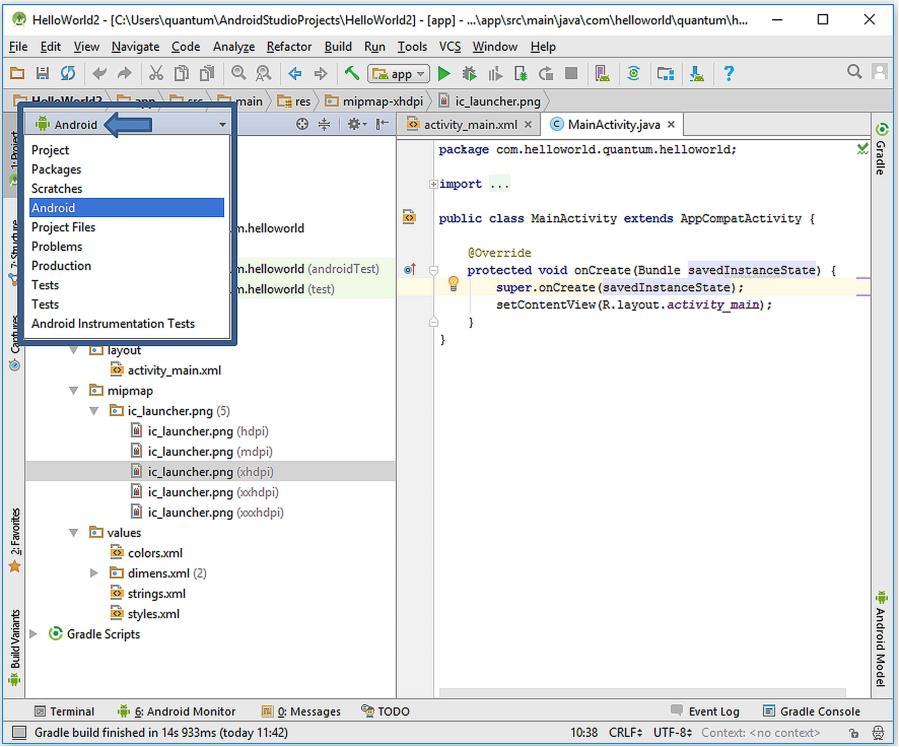
Task: Click the Paste toolbar icon
Action: [x=207, y=73]
